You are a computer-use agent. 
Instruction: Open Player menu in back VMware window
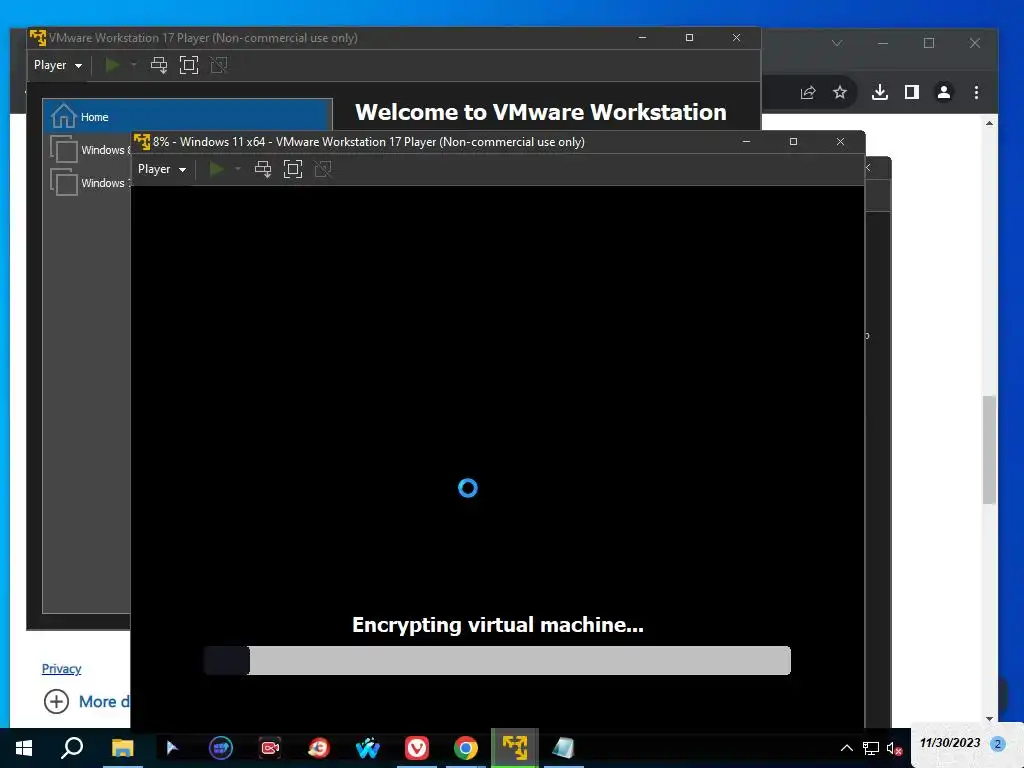57,65
